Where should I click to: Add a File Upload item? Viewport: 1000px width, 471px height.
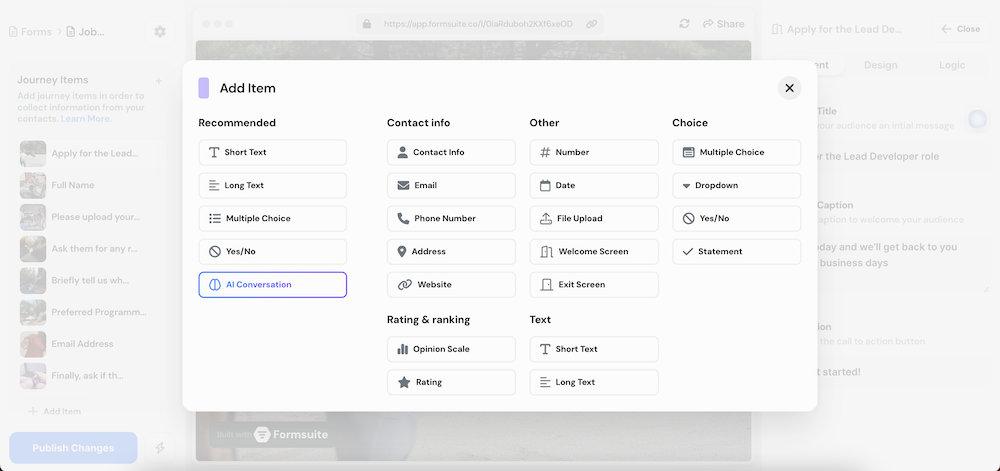[594, 218]
